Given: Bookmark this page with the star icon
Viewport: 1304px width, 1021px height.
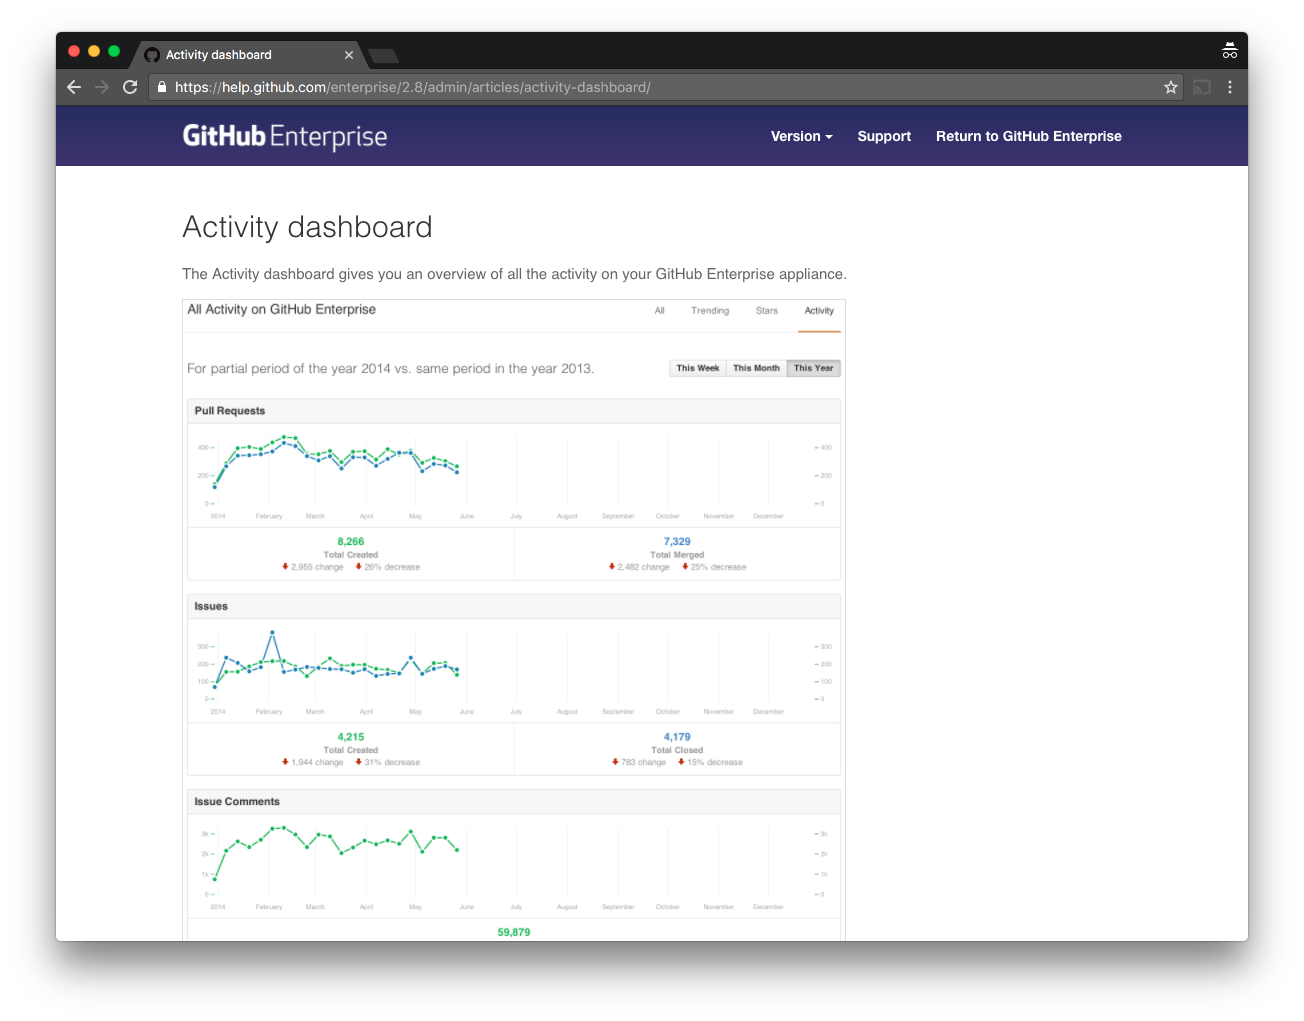Looking at the screenshot, I should [1171, 87].
